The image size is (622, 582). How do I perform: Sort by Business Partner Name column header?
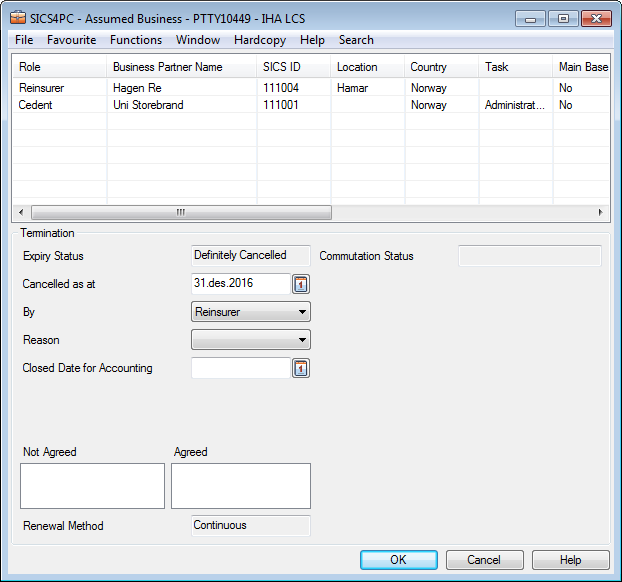click(181, 67)
